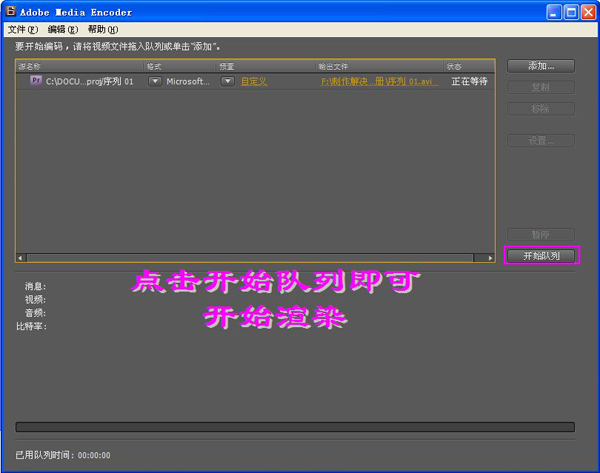Click the encoding progress bar
This screenshot has height=473, width=600.
point(295,427)
